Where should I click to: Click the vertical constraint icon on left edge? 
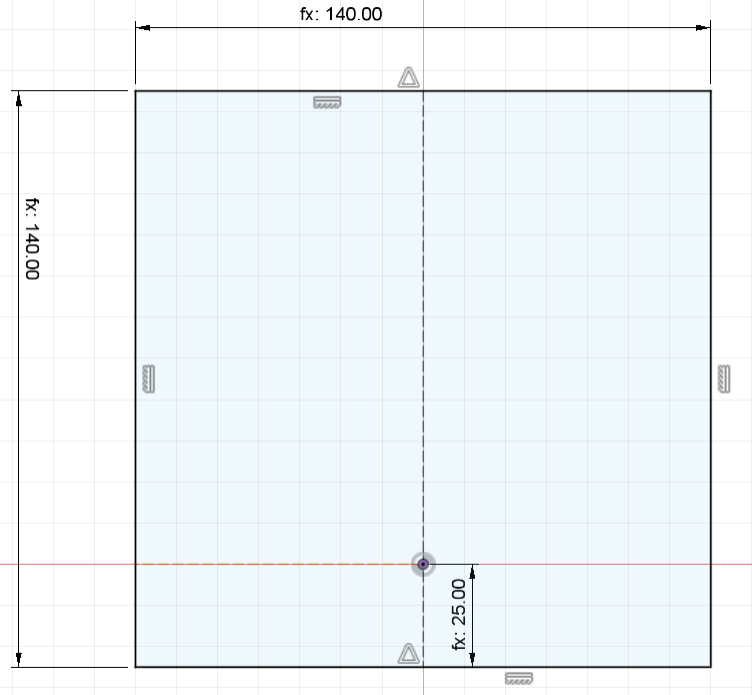tap(149, 379)
